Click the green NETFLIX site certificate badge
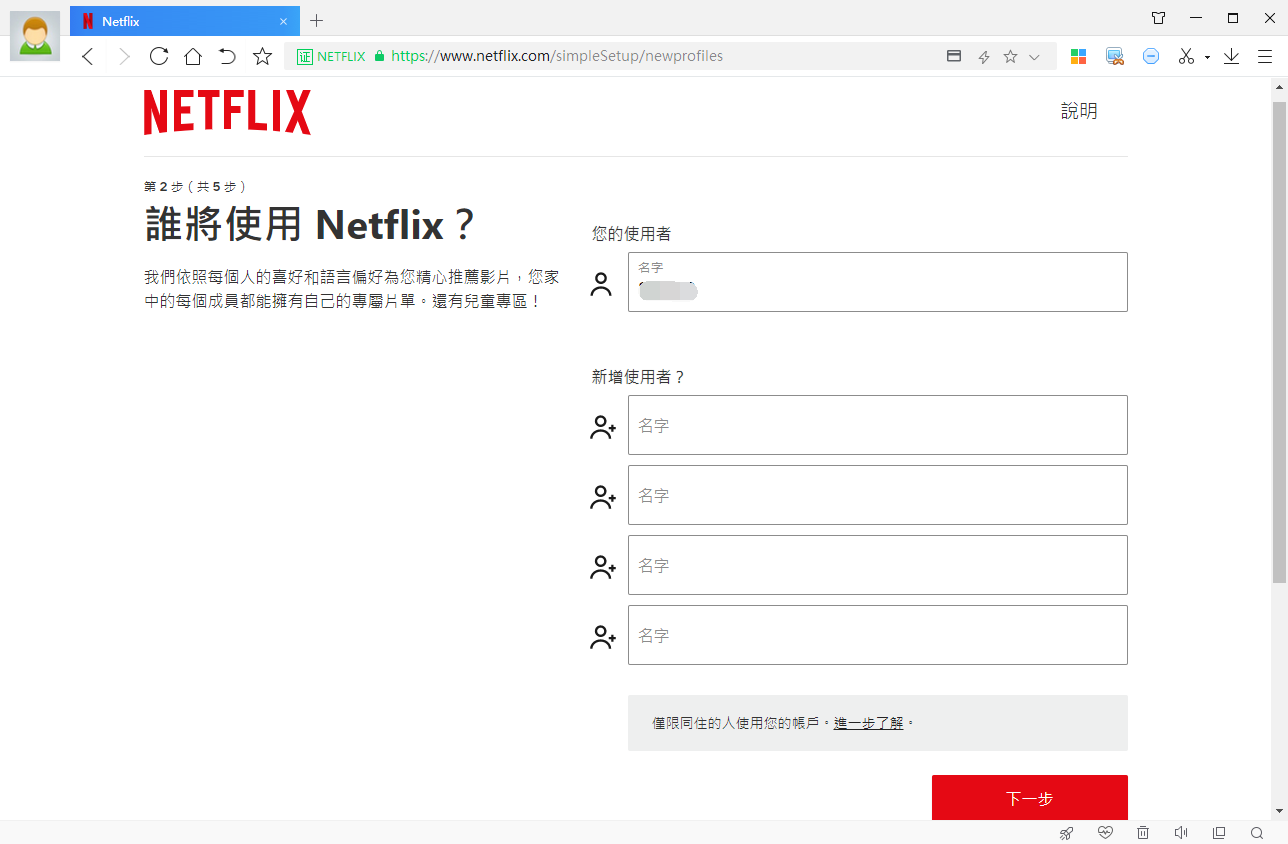1288x844 pixels. pos(331,57)
